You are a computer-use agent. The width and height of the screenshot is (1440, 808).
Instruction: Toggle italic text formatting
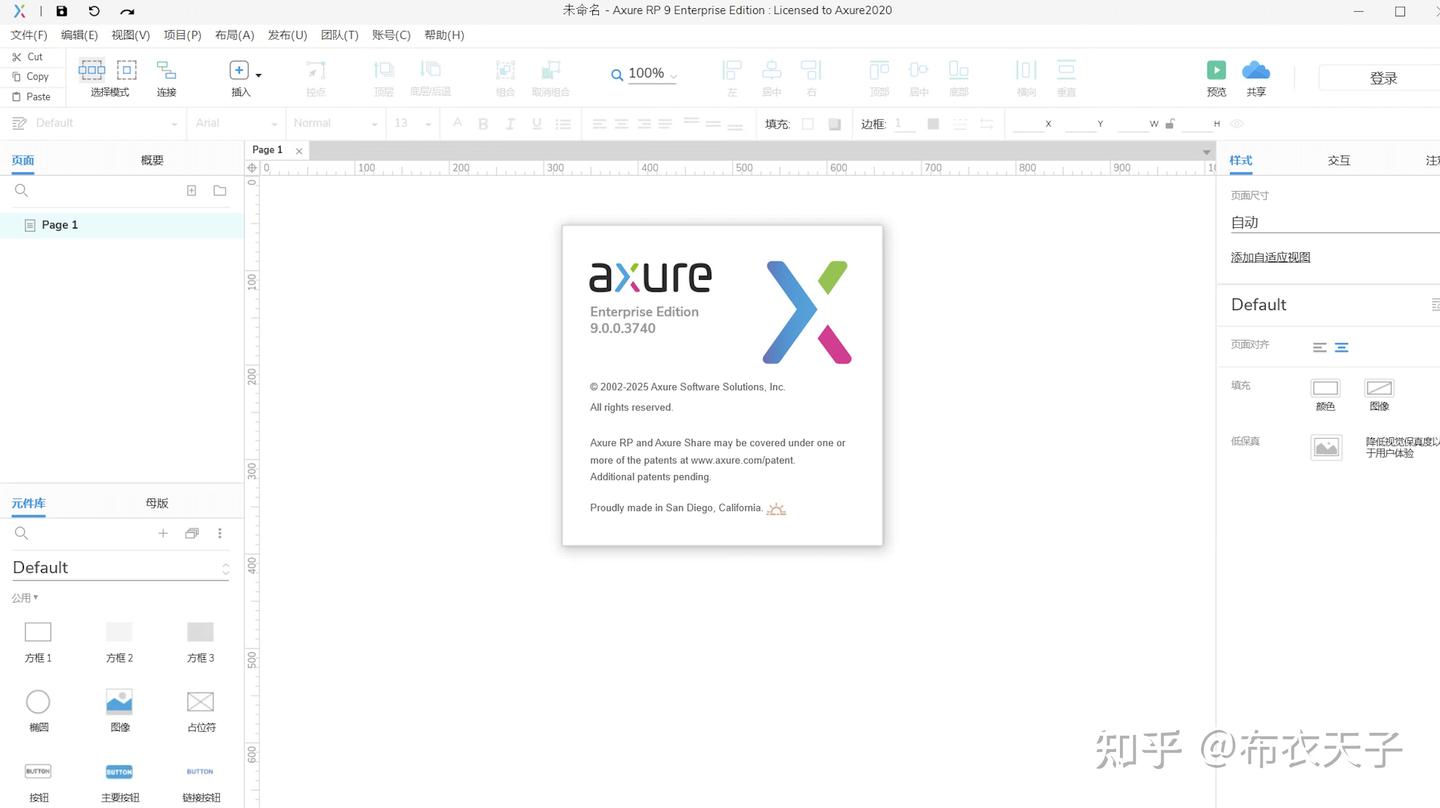510,124
